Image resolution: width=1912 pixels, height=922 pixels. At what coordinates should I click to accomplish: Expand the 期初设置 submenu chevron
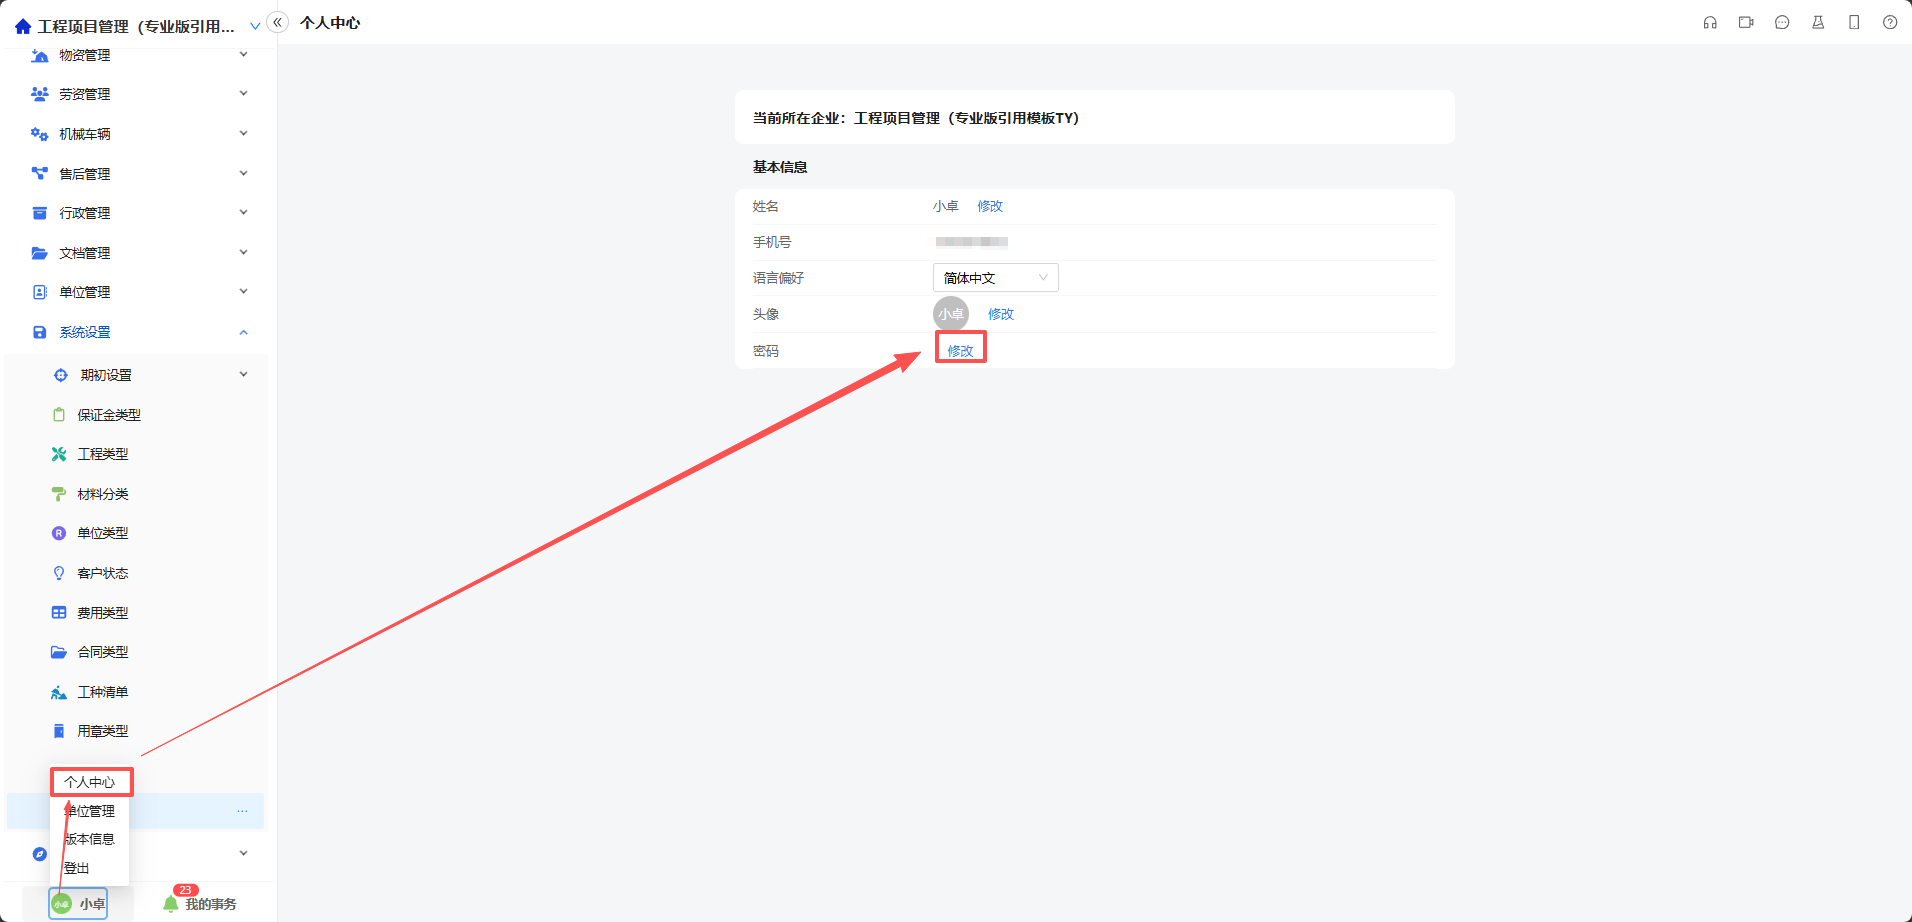pyautogui.click(x=243, y=375)
